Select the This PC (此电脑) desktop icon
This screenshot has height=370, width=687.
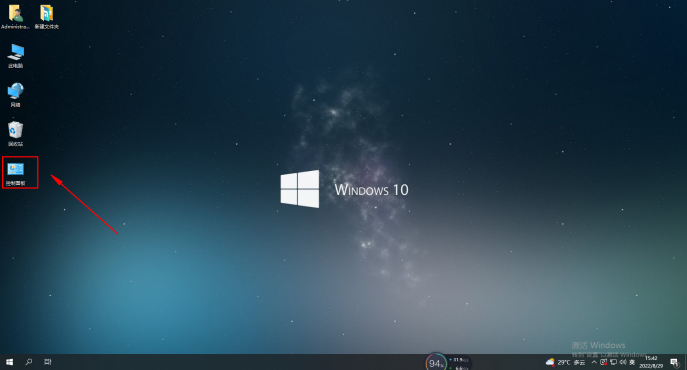coord(16,56)
